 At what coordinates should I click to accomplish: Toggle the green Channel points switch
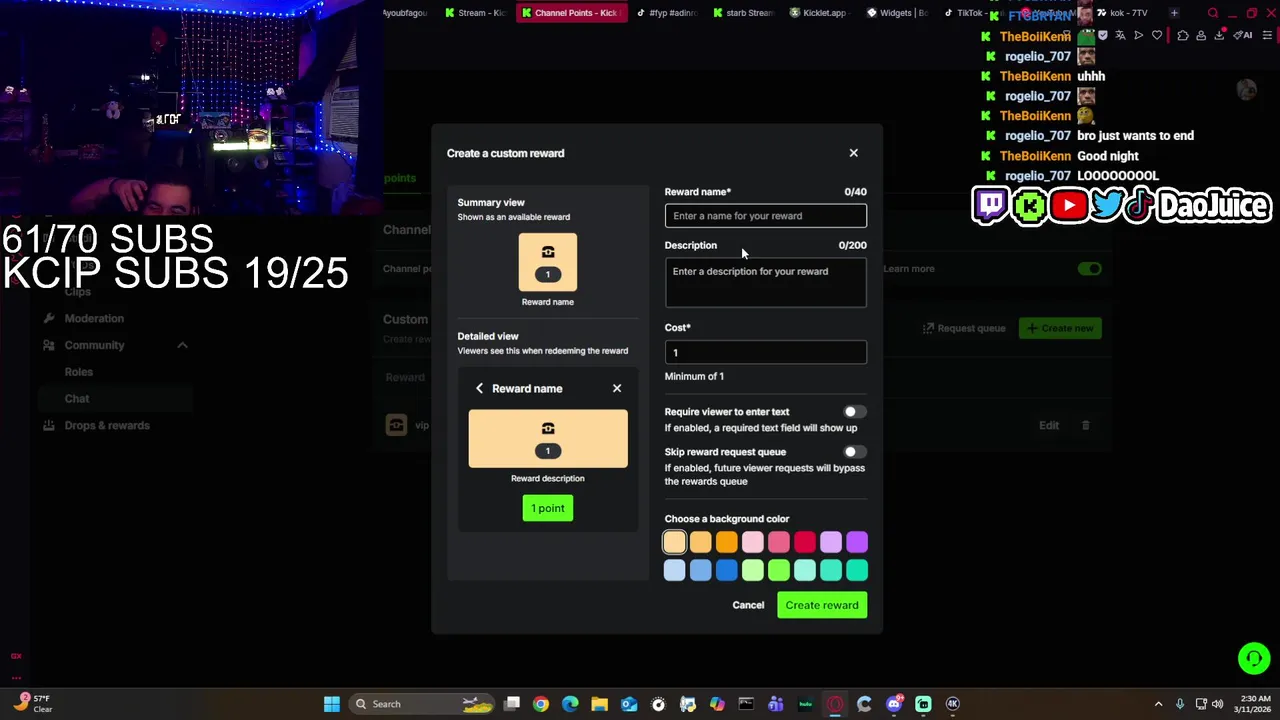pos(1089,269)
